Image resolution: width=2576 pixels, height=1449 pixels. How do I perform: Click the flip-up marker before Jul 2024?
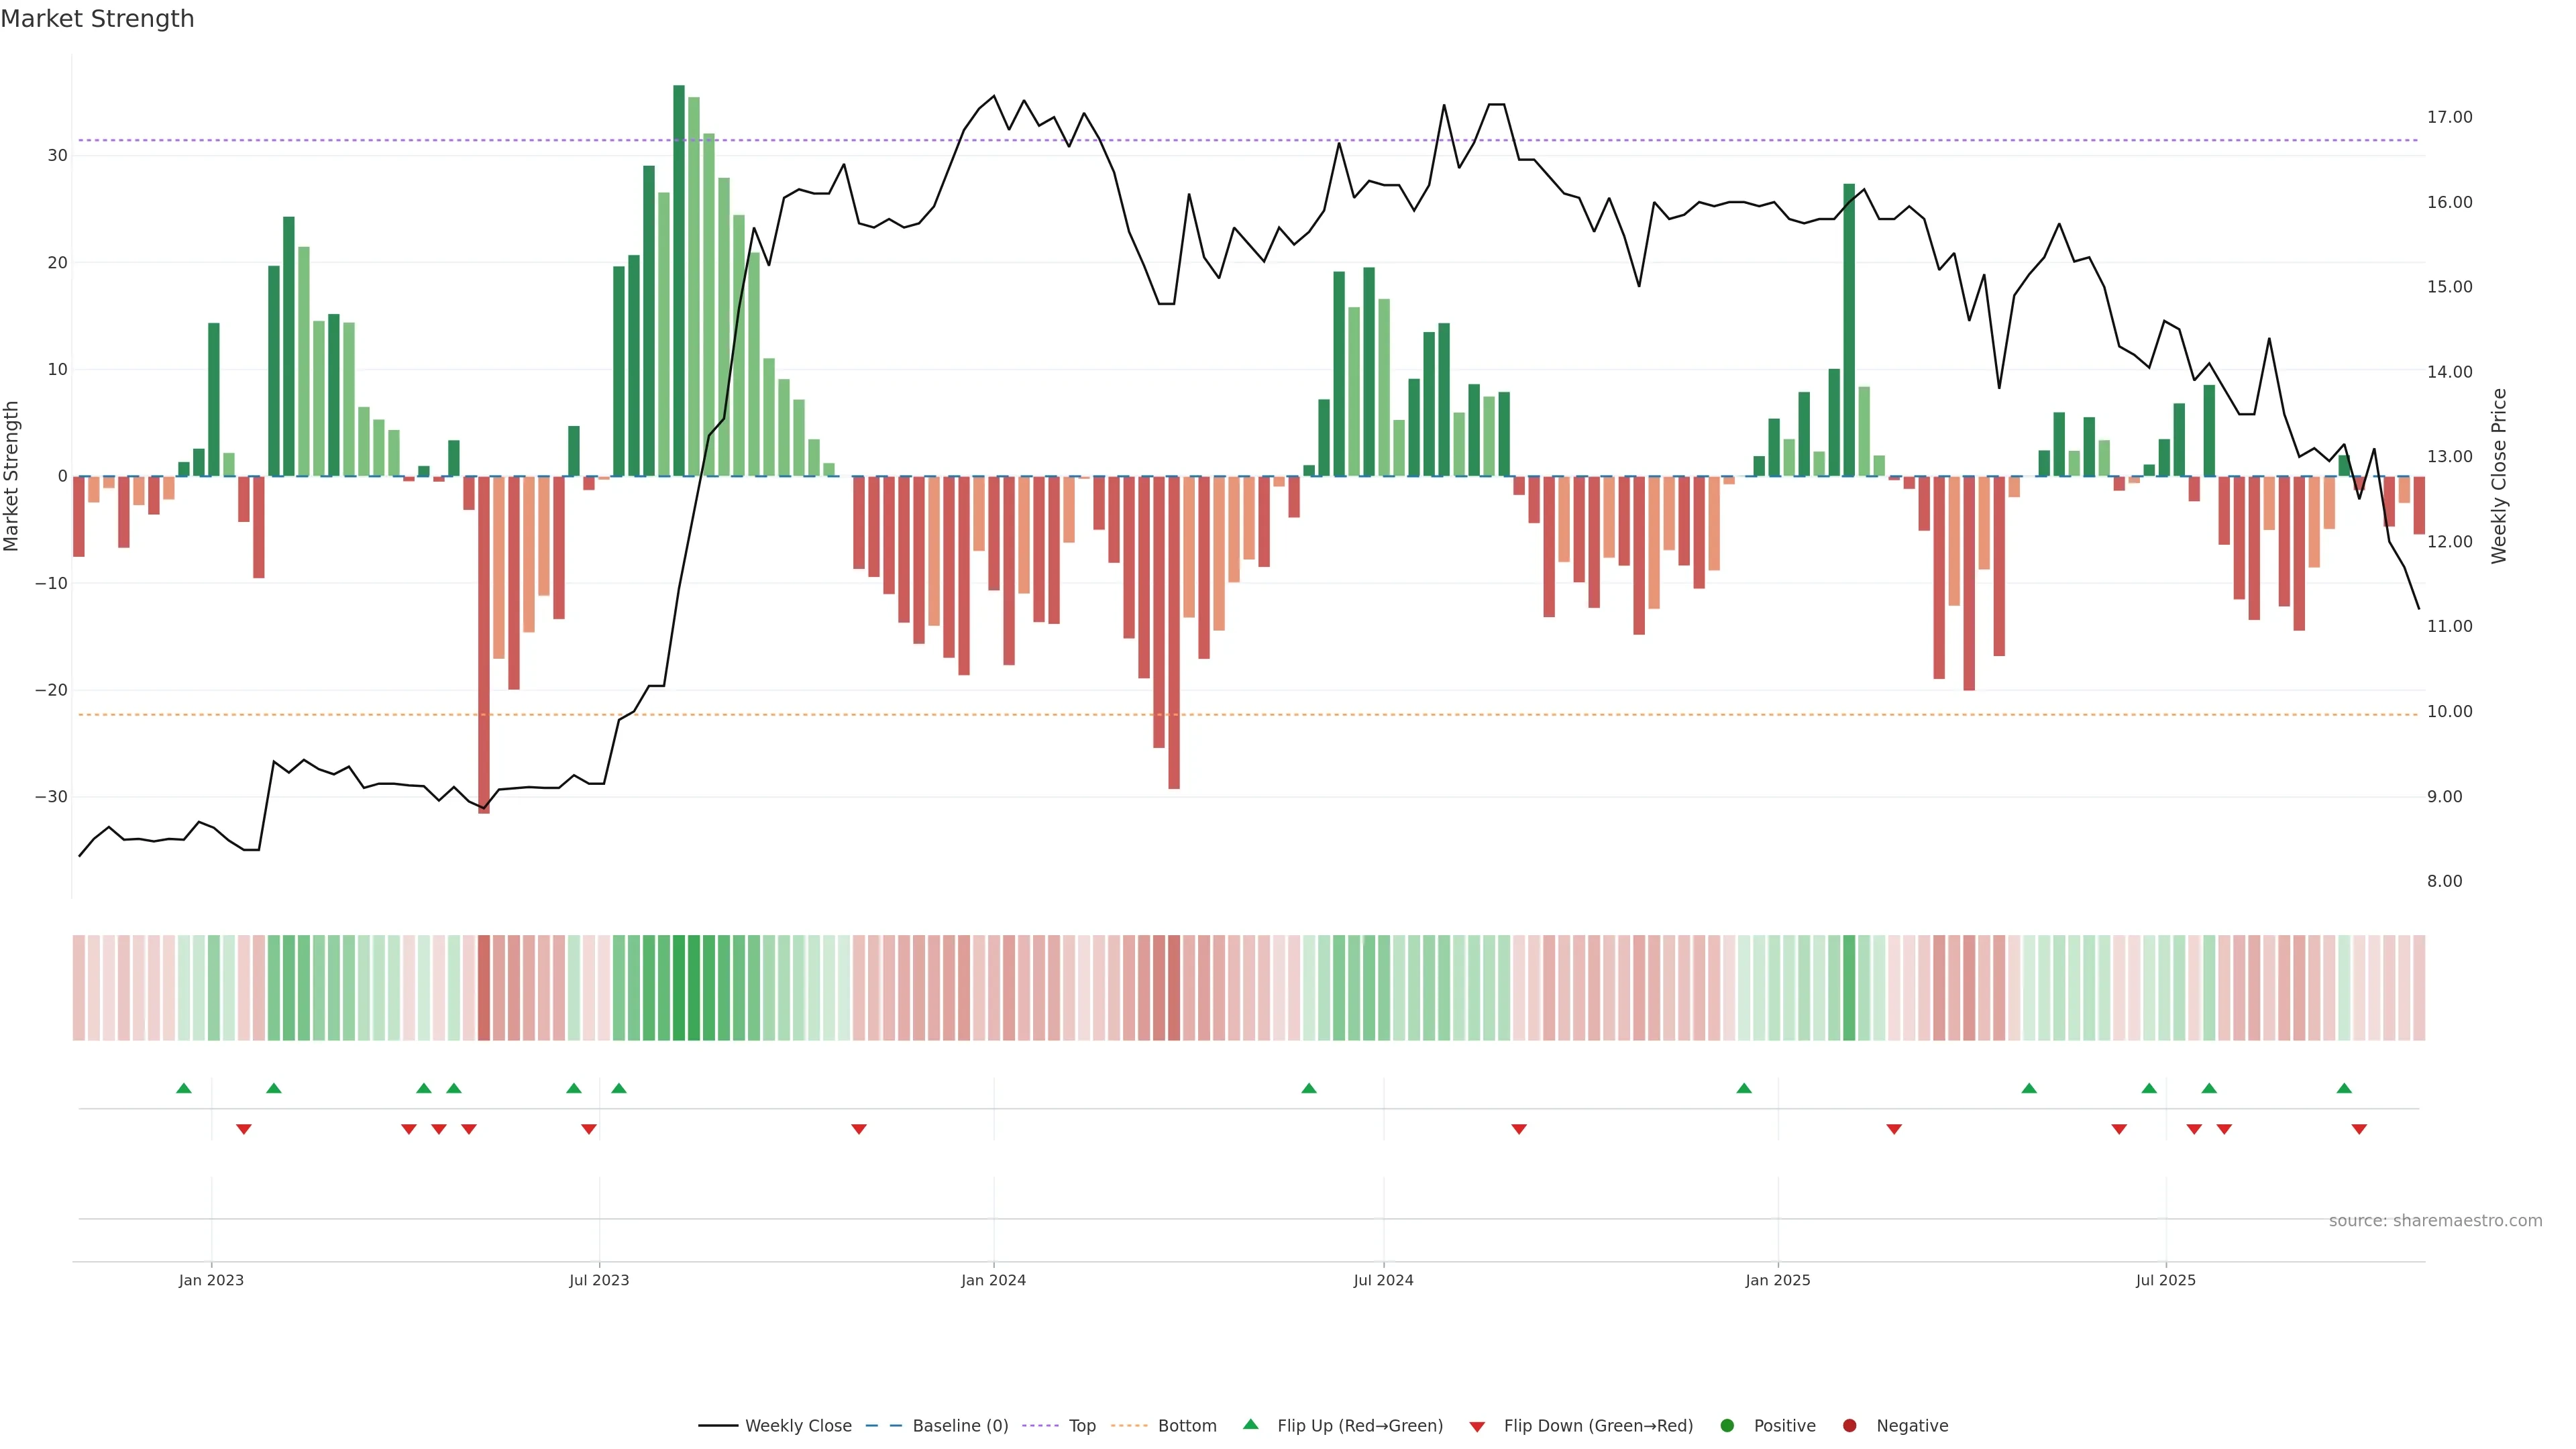click(1308, 1088)
